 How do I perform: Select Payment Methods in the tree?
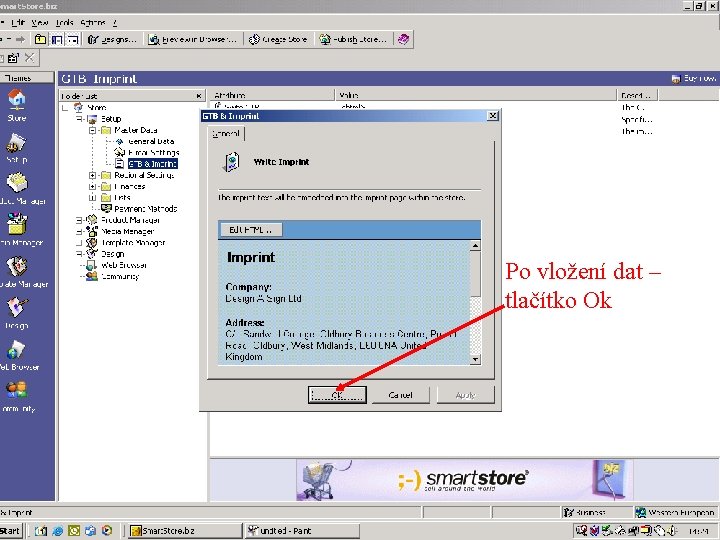pos(145,209)
